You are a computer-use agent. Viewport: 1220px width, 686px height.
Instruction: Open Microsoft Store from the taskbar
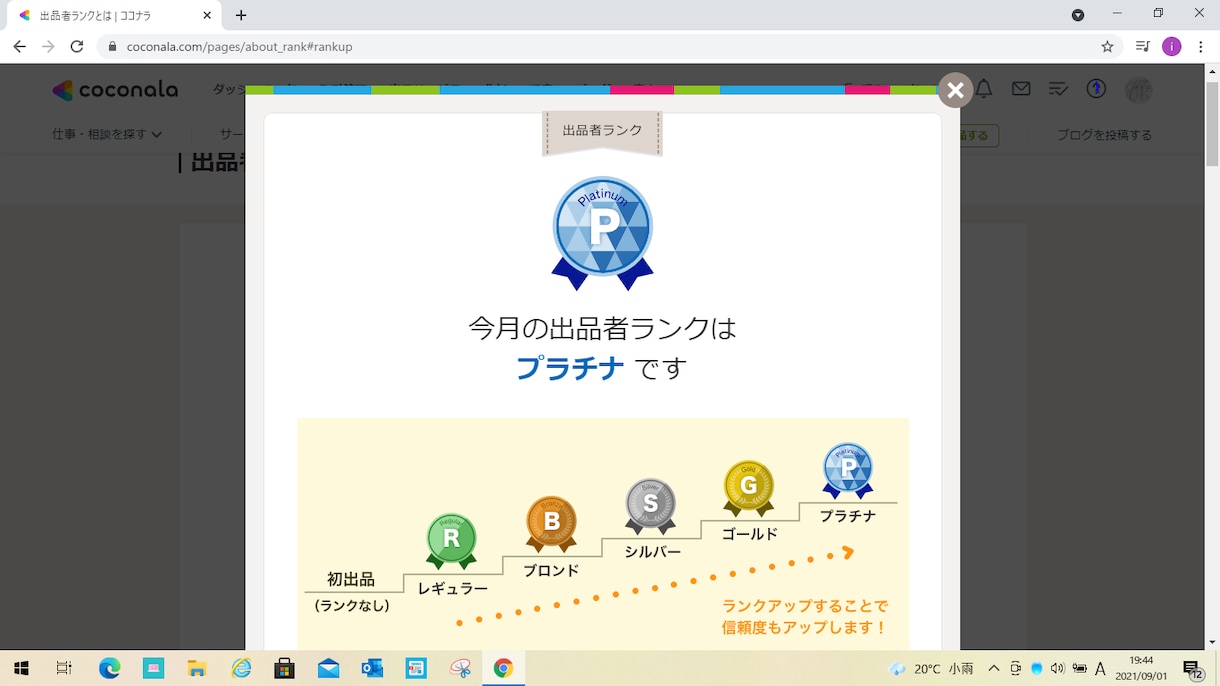285,668
